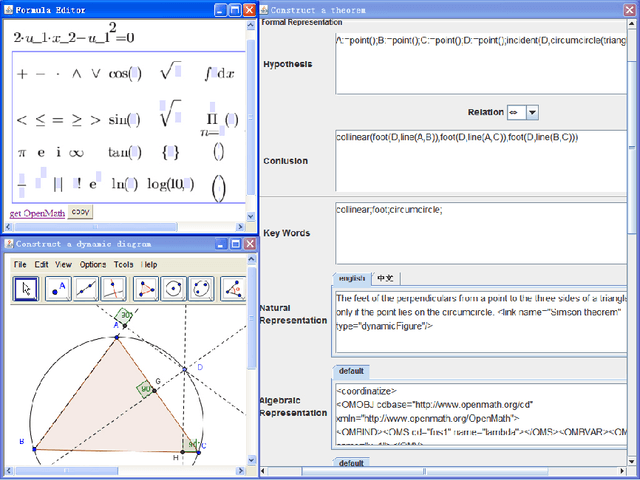640x480 pixels.
Task: Switch to the 中文 tab
Action: [385, 278]
